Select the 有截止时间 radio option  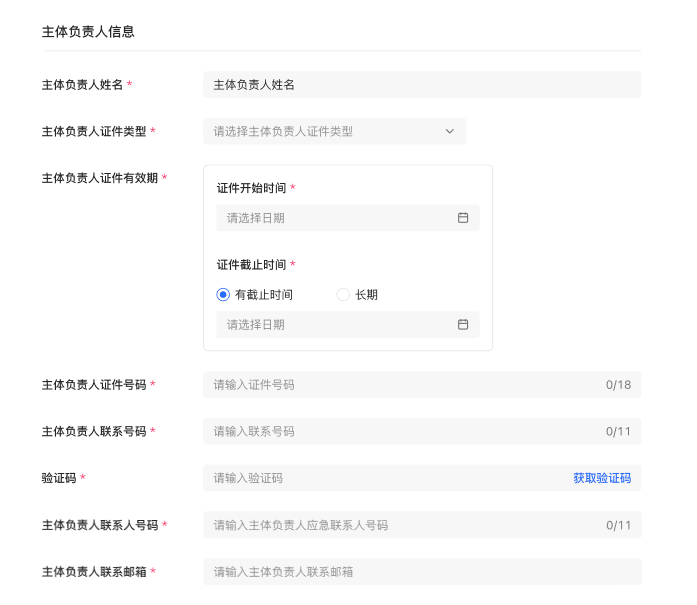(223, 295)
